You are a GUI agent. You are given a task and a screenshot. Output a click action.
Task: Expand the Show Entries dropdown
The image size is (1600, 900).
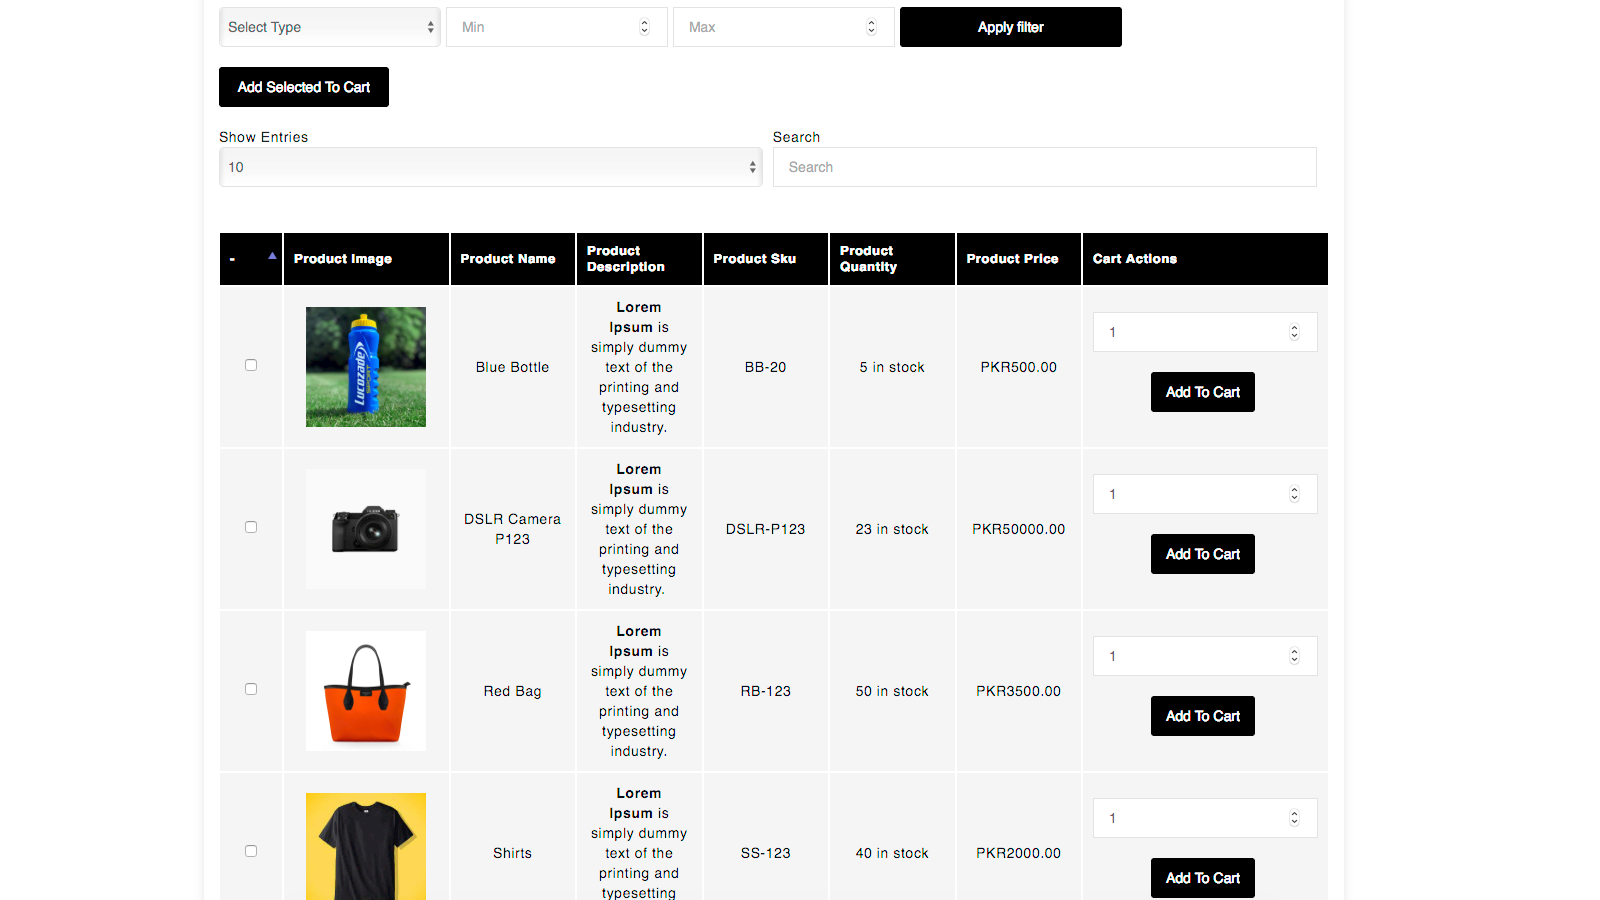coord(490,167)
